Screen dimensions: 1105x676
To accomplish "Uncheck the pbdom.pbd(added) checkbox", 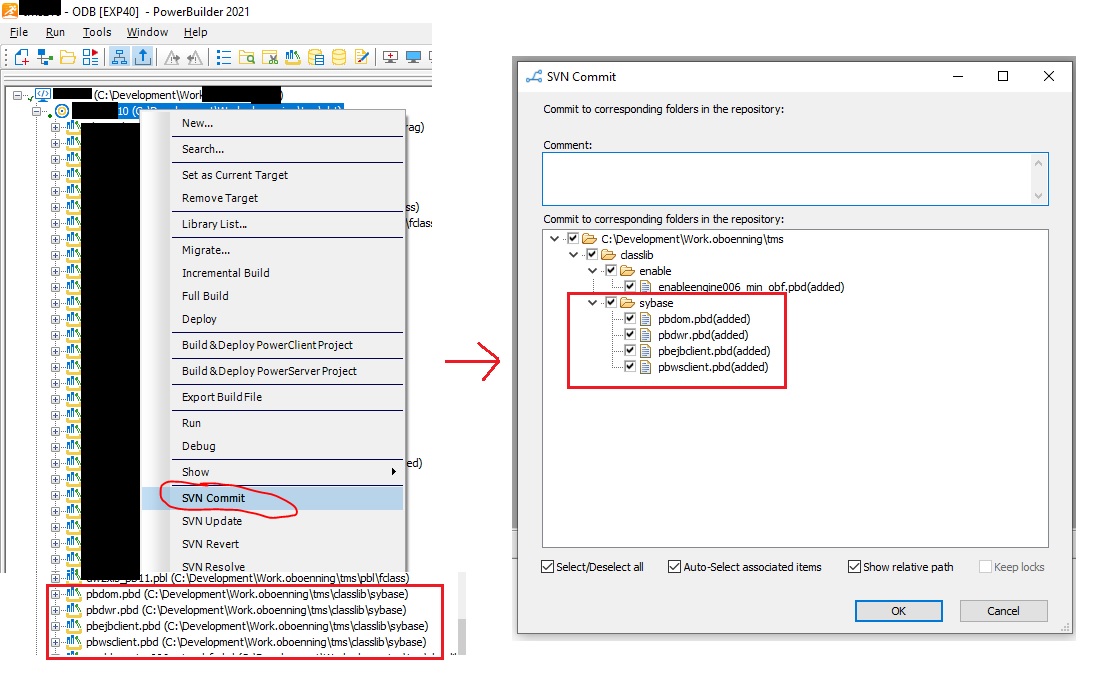I will pyautogui.click(x=630, y=319).
